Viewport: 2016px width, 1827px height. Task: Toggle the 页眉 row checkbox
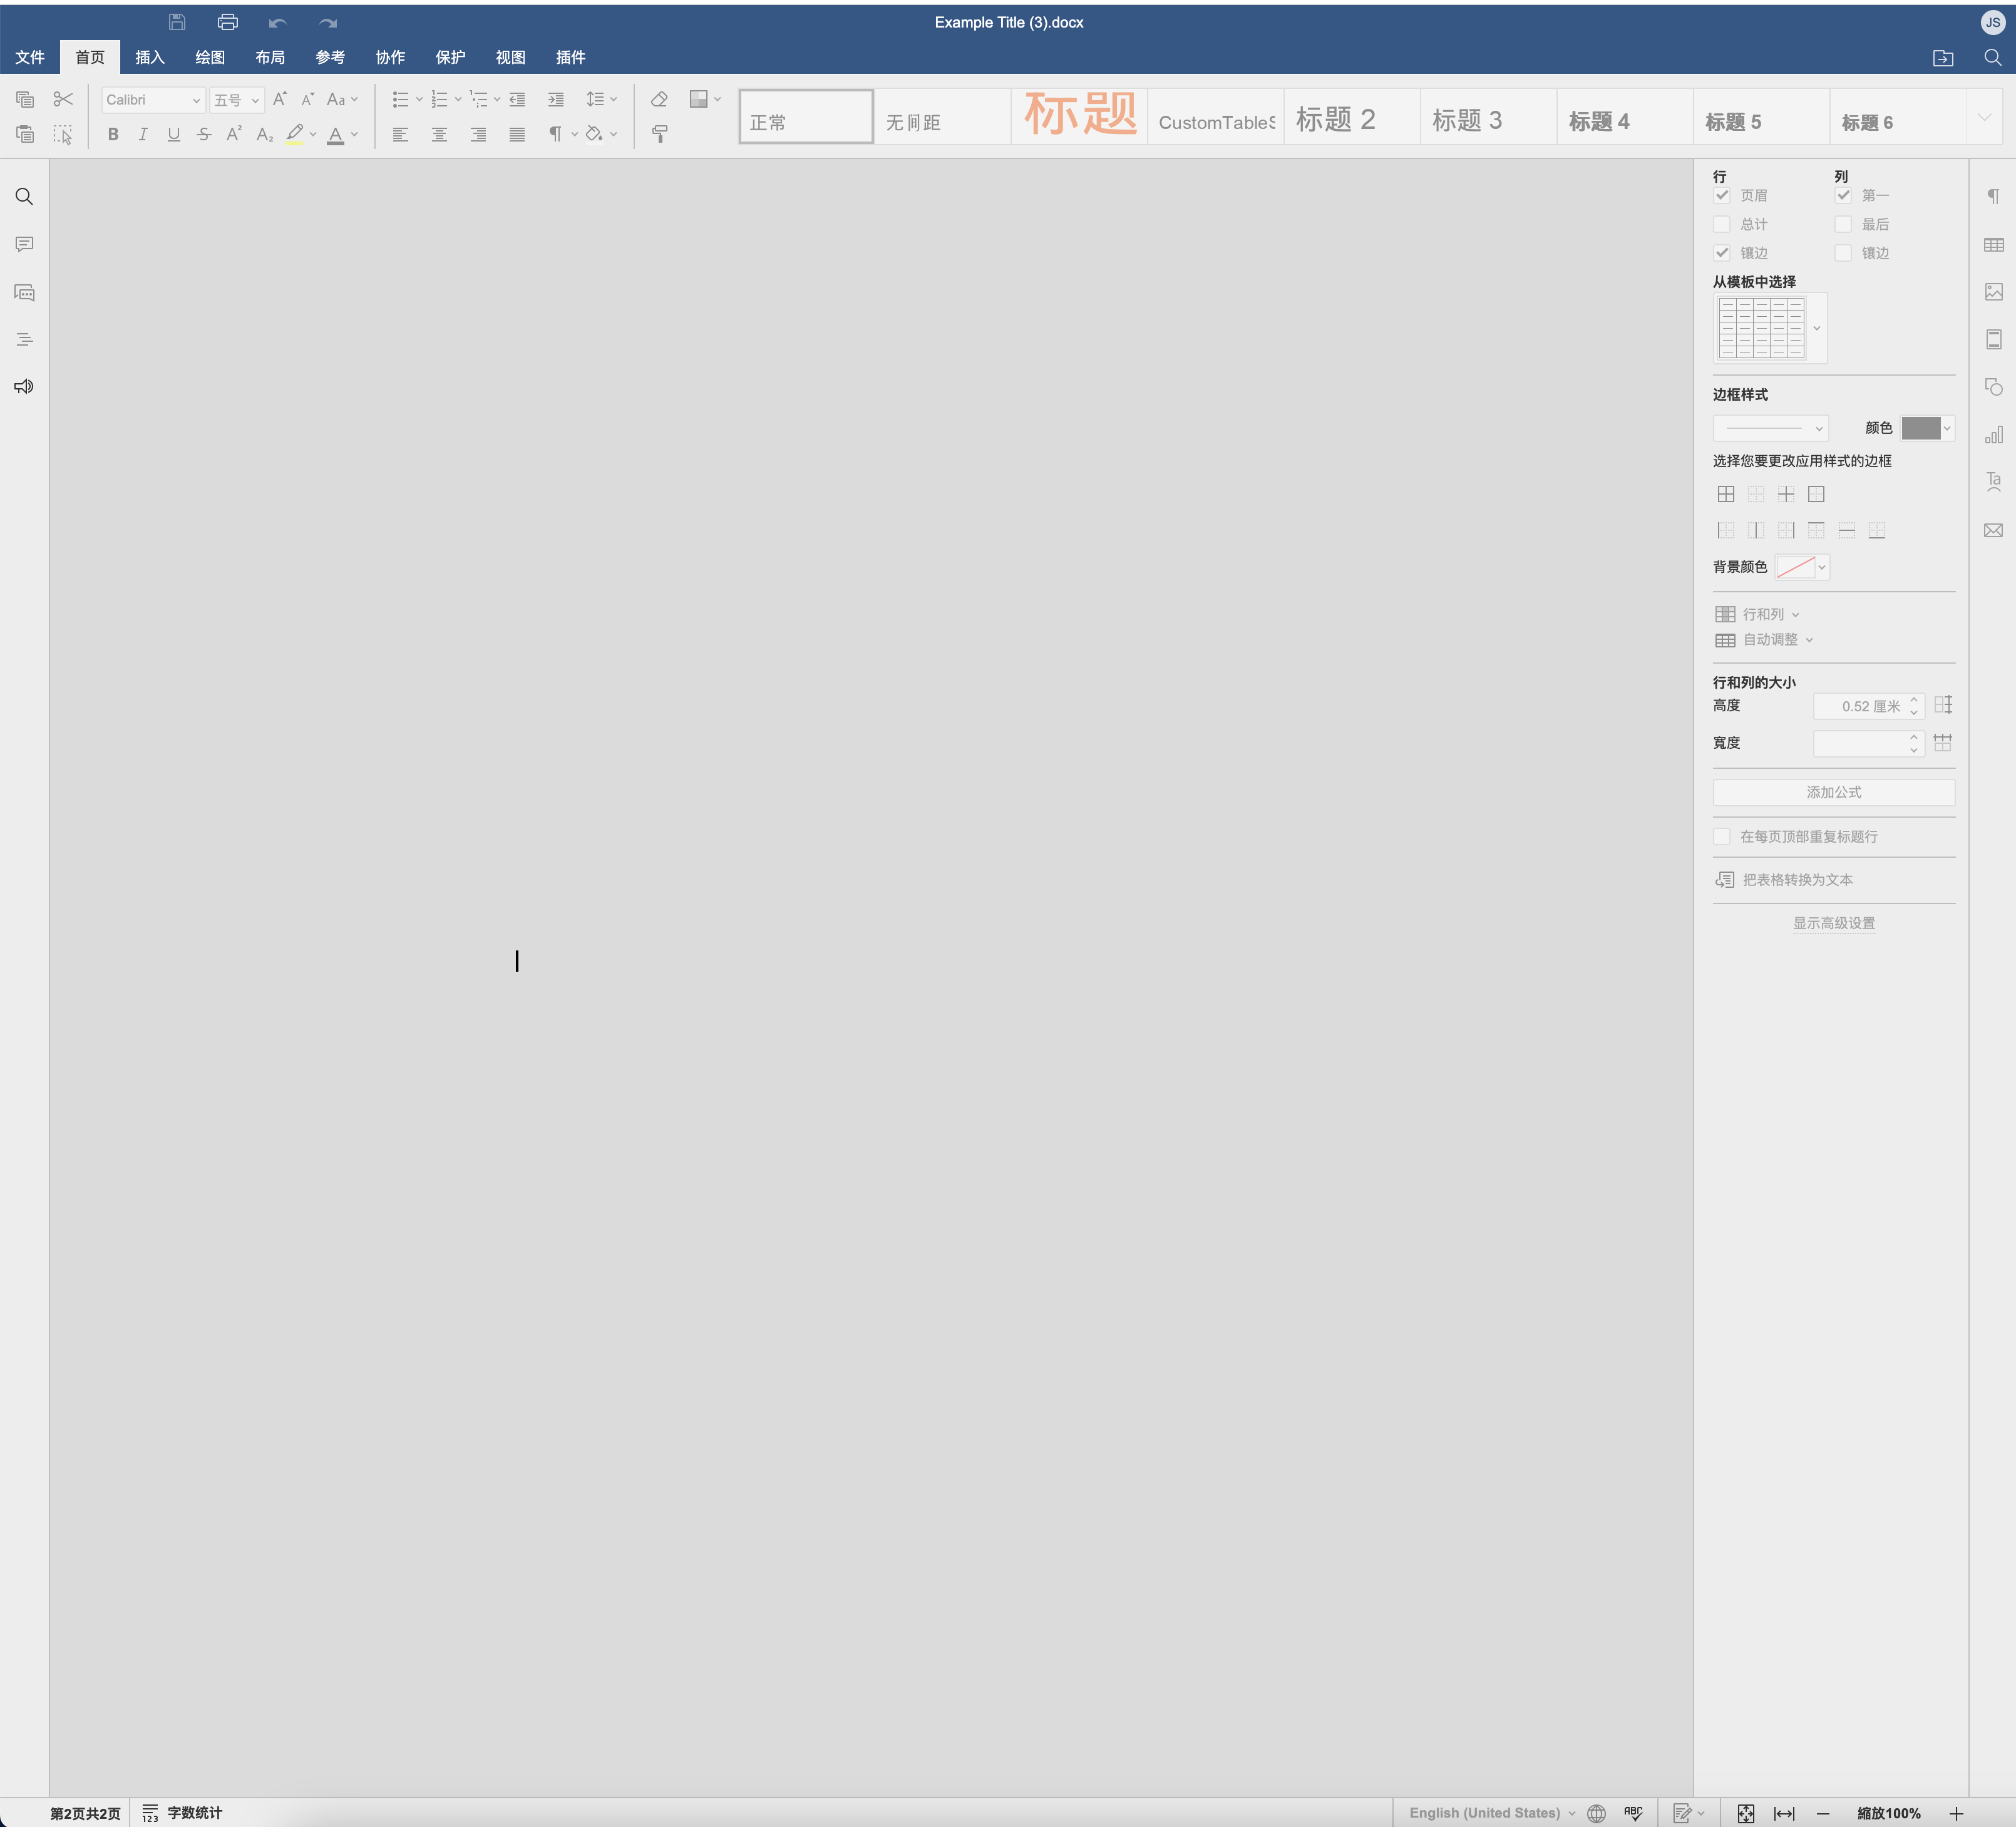[1721, 195]
